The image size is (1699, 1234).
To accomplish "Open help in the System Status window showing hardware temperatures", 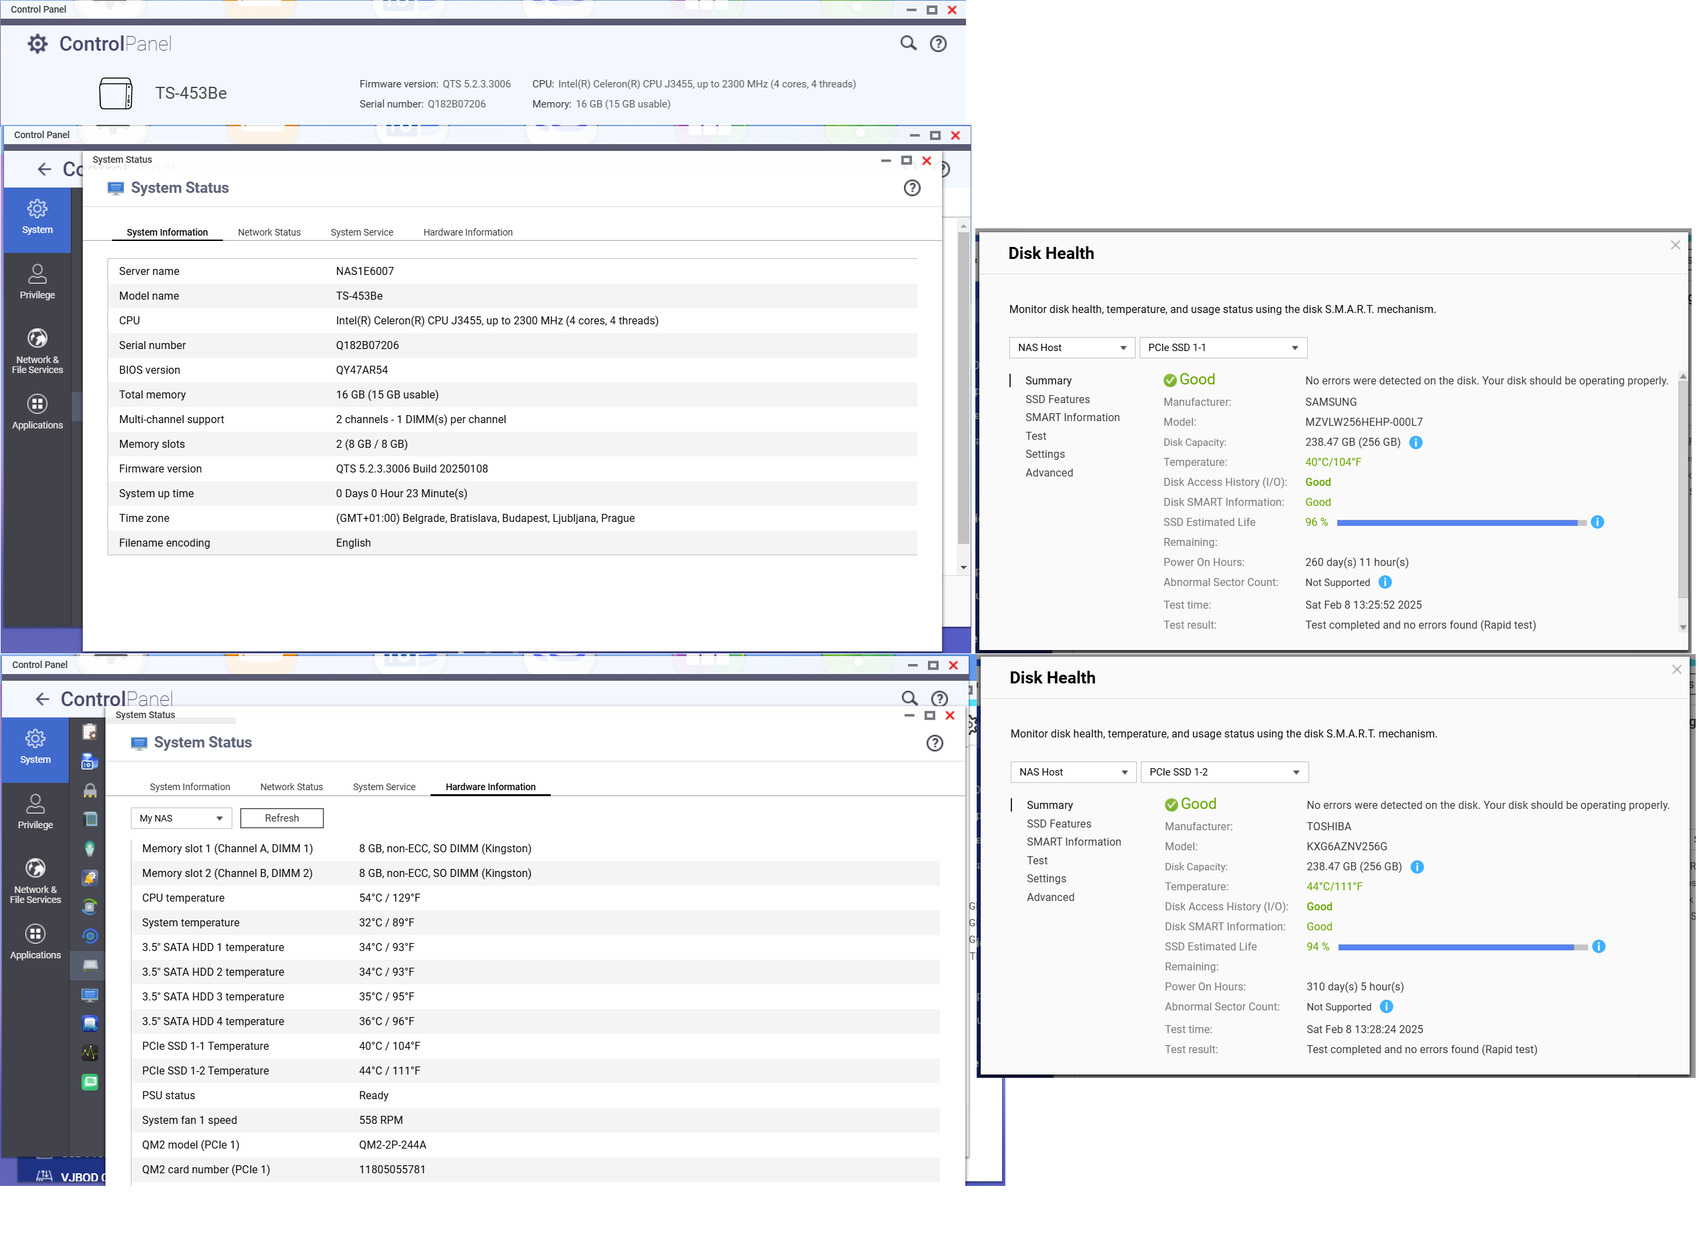I will (935, 743).
